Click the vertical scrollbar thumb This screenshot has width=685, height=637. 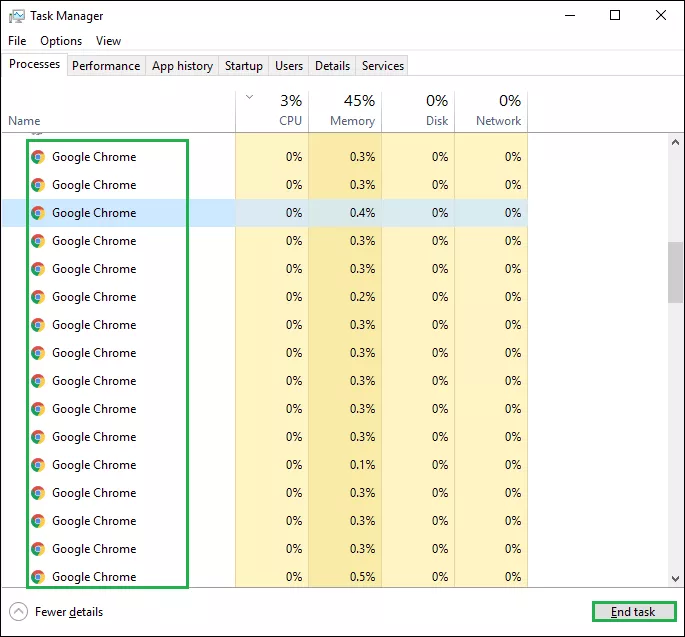(675, 272)
